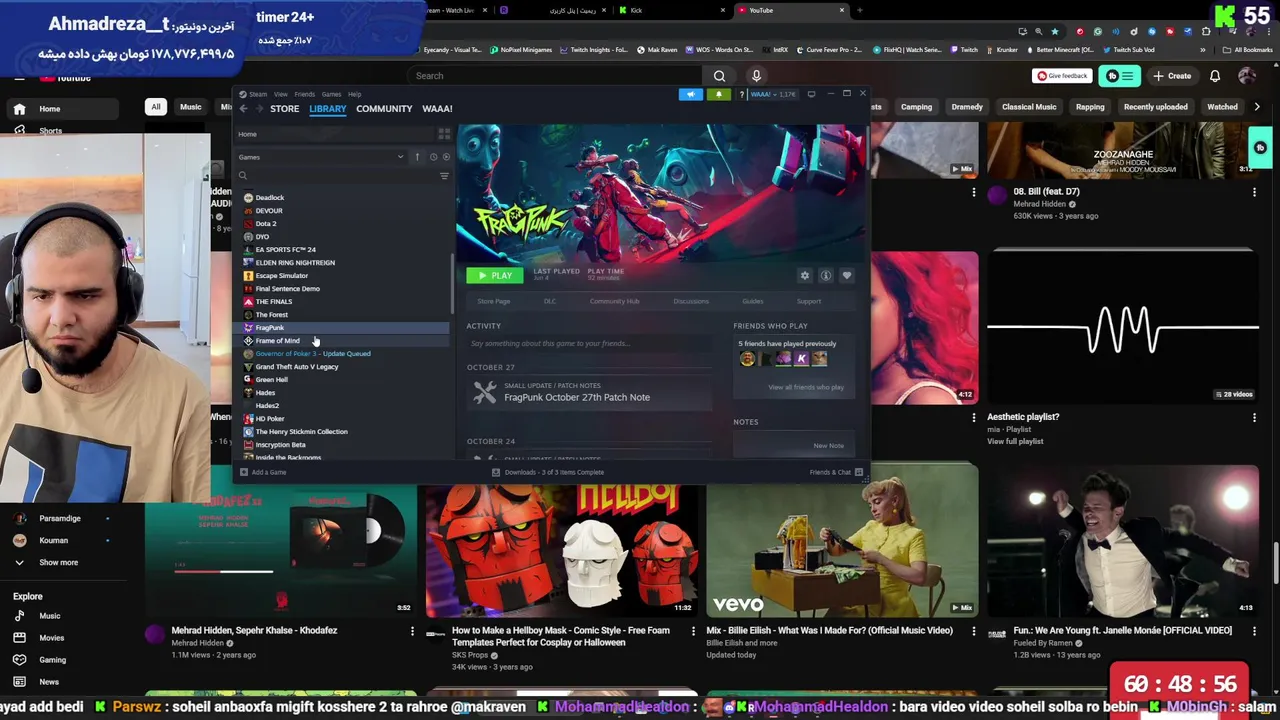Open options menu for Khodafez video
The image size is (1280, 720).
(x=412, y=631)
